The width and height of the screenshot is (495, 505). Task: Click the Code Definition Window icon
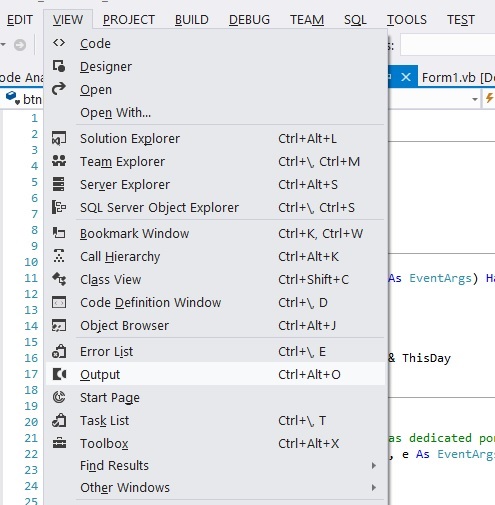pyautogui.click(x=59, y=302)
